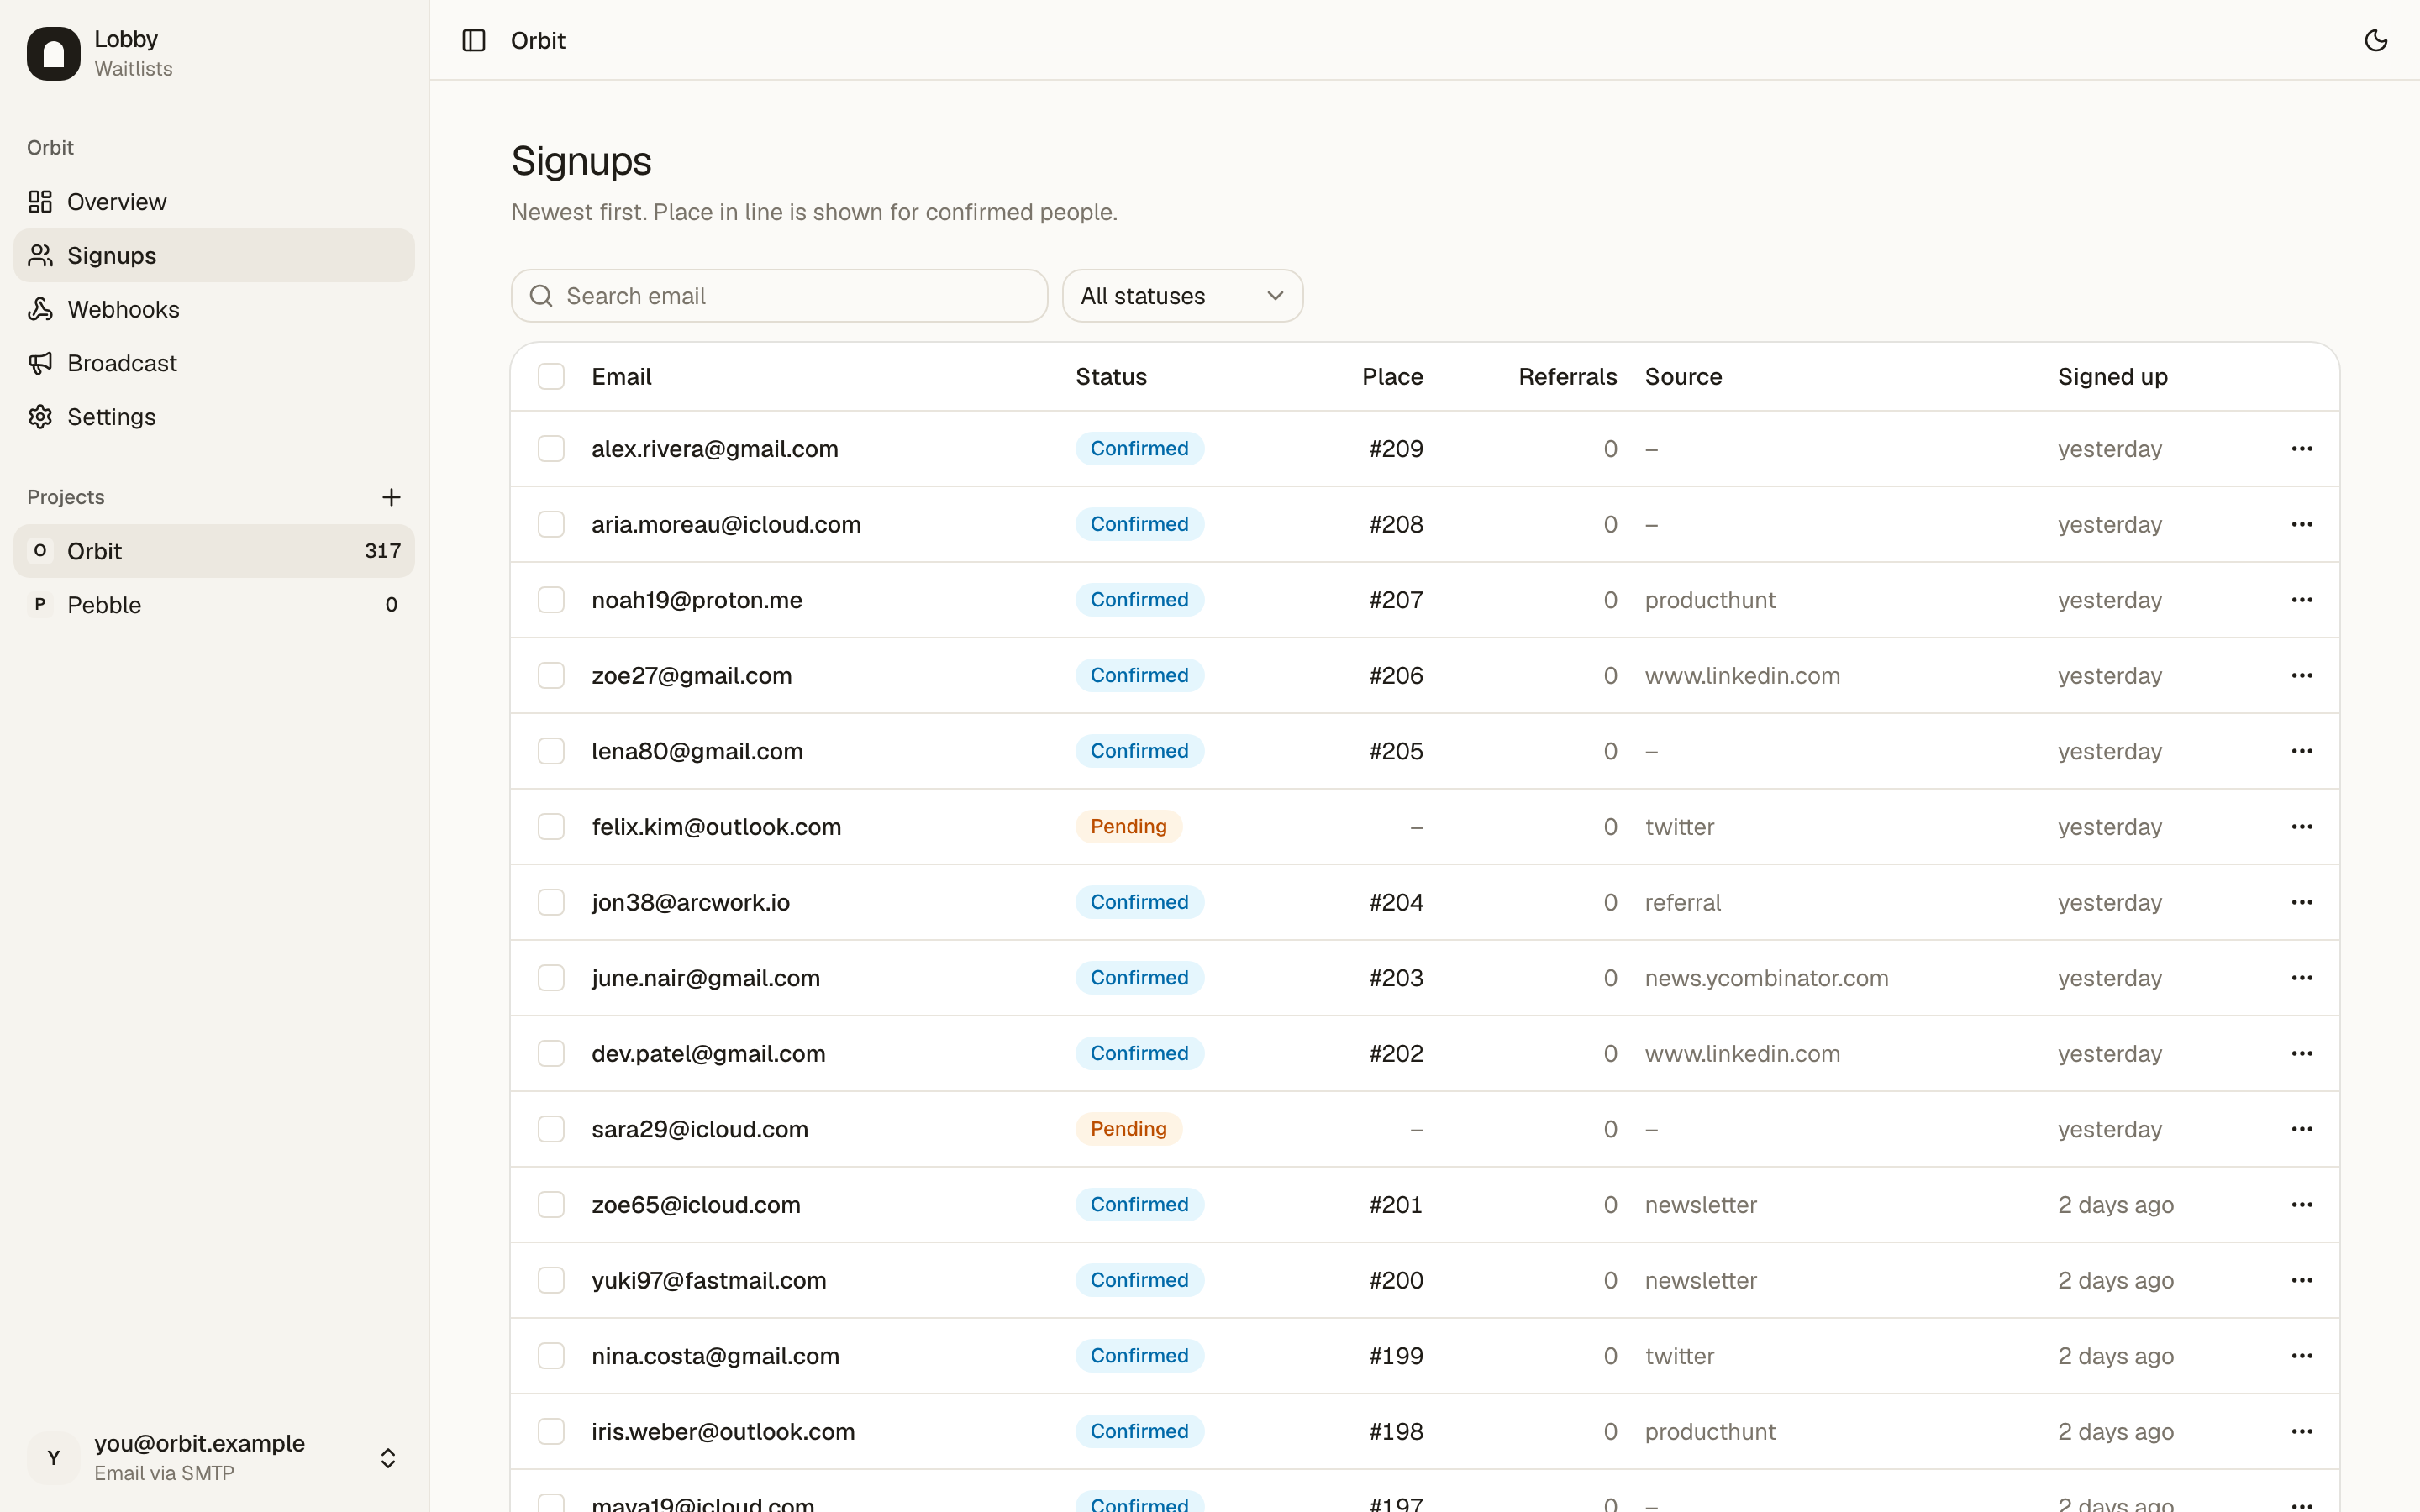The height and width of the screenshot is (1512, 2420).
Task: Open row actions for iris.weber@outlook.com
Action: click(x=2302, y=1432)
